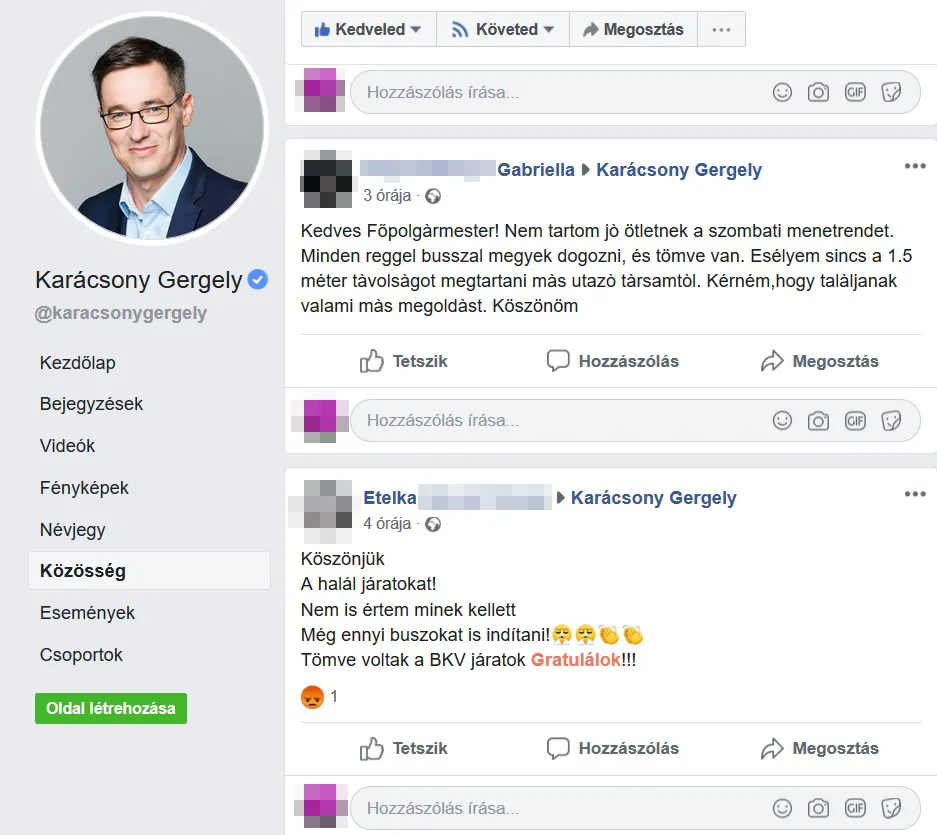Viewport: 937px width, 835px height.
Task: Open the Kedveled dropdown
Action: click(x=369, y=29)
